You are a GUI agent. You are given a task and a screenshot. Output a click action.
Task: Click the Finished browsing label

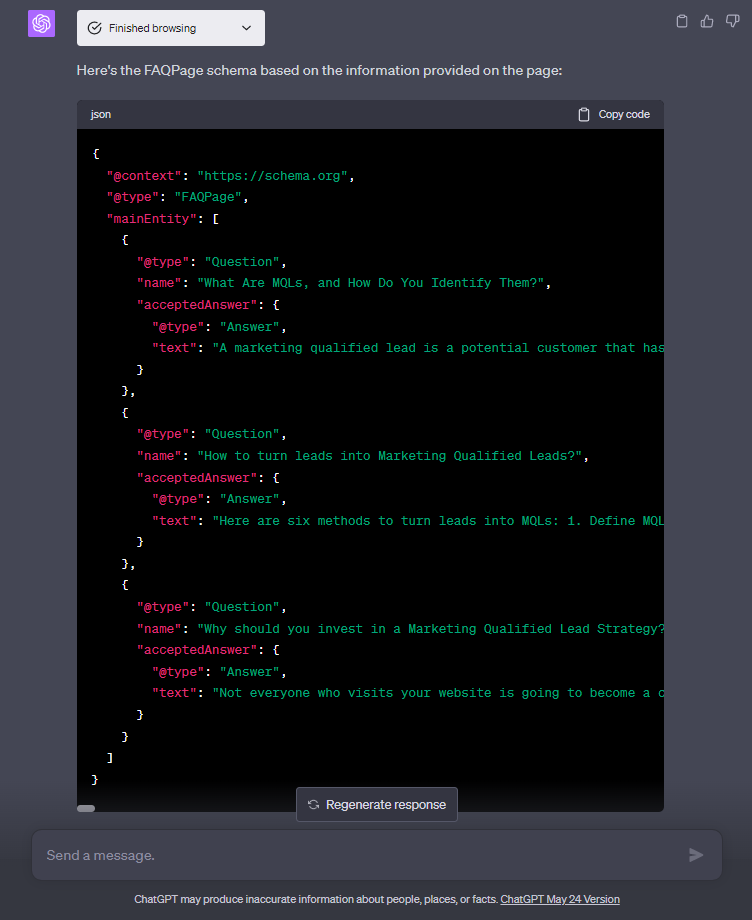point(152,28)
